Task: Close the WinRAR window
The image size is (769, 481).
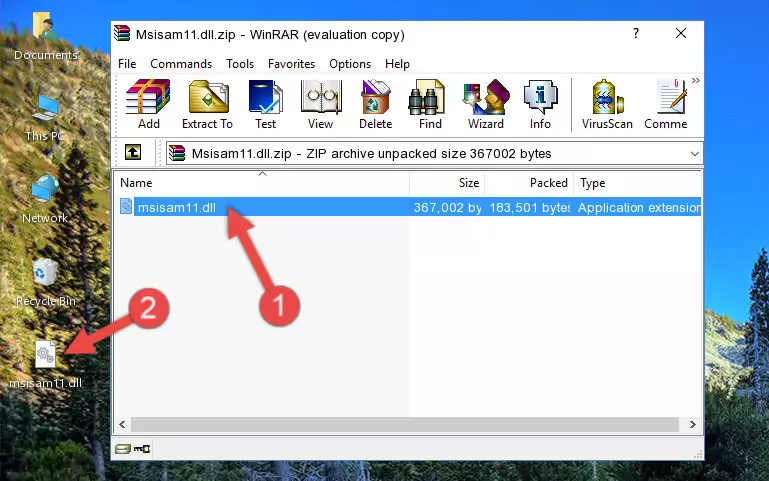Action: (x=681, y=33)
